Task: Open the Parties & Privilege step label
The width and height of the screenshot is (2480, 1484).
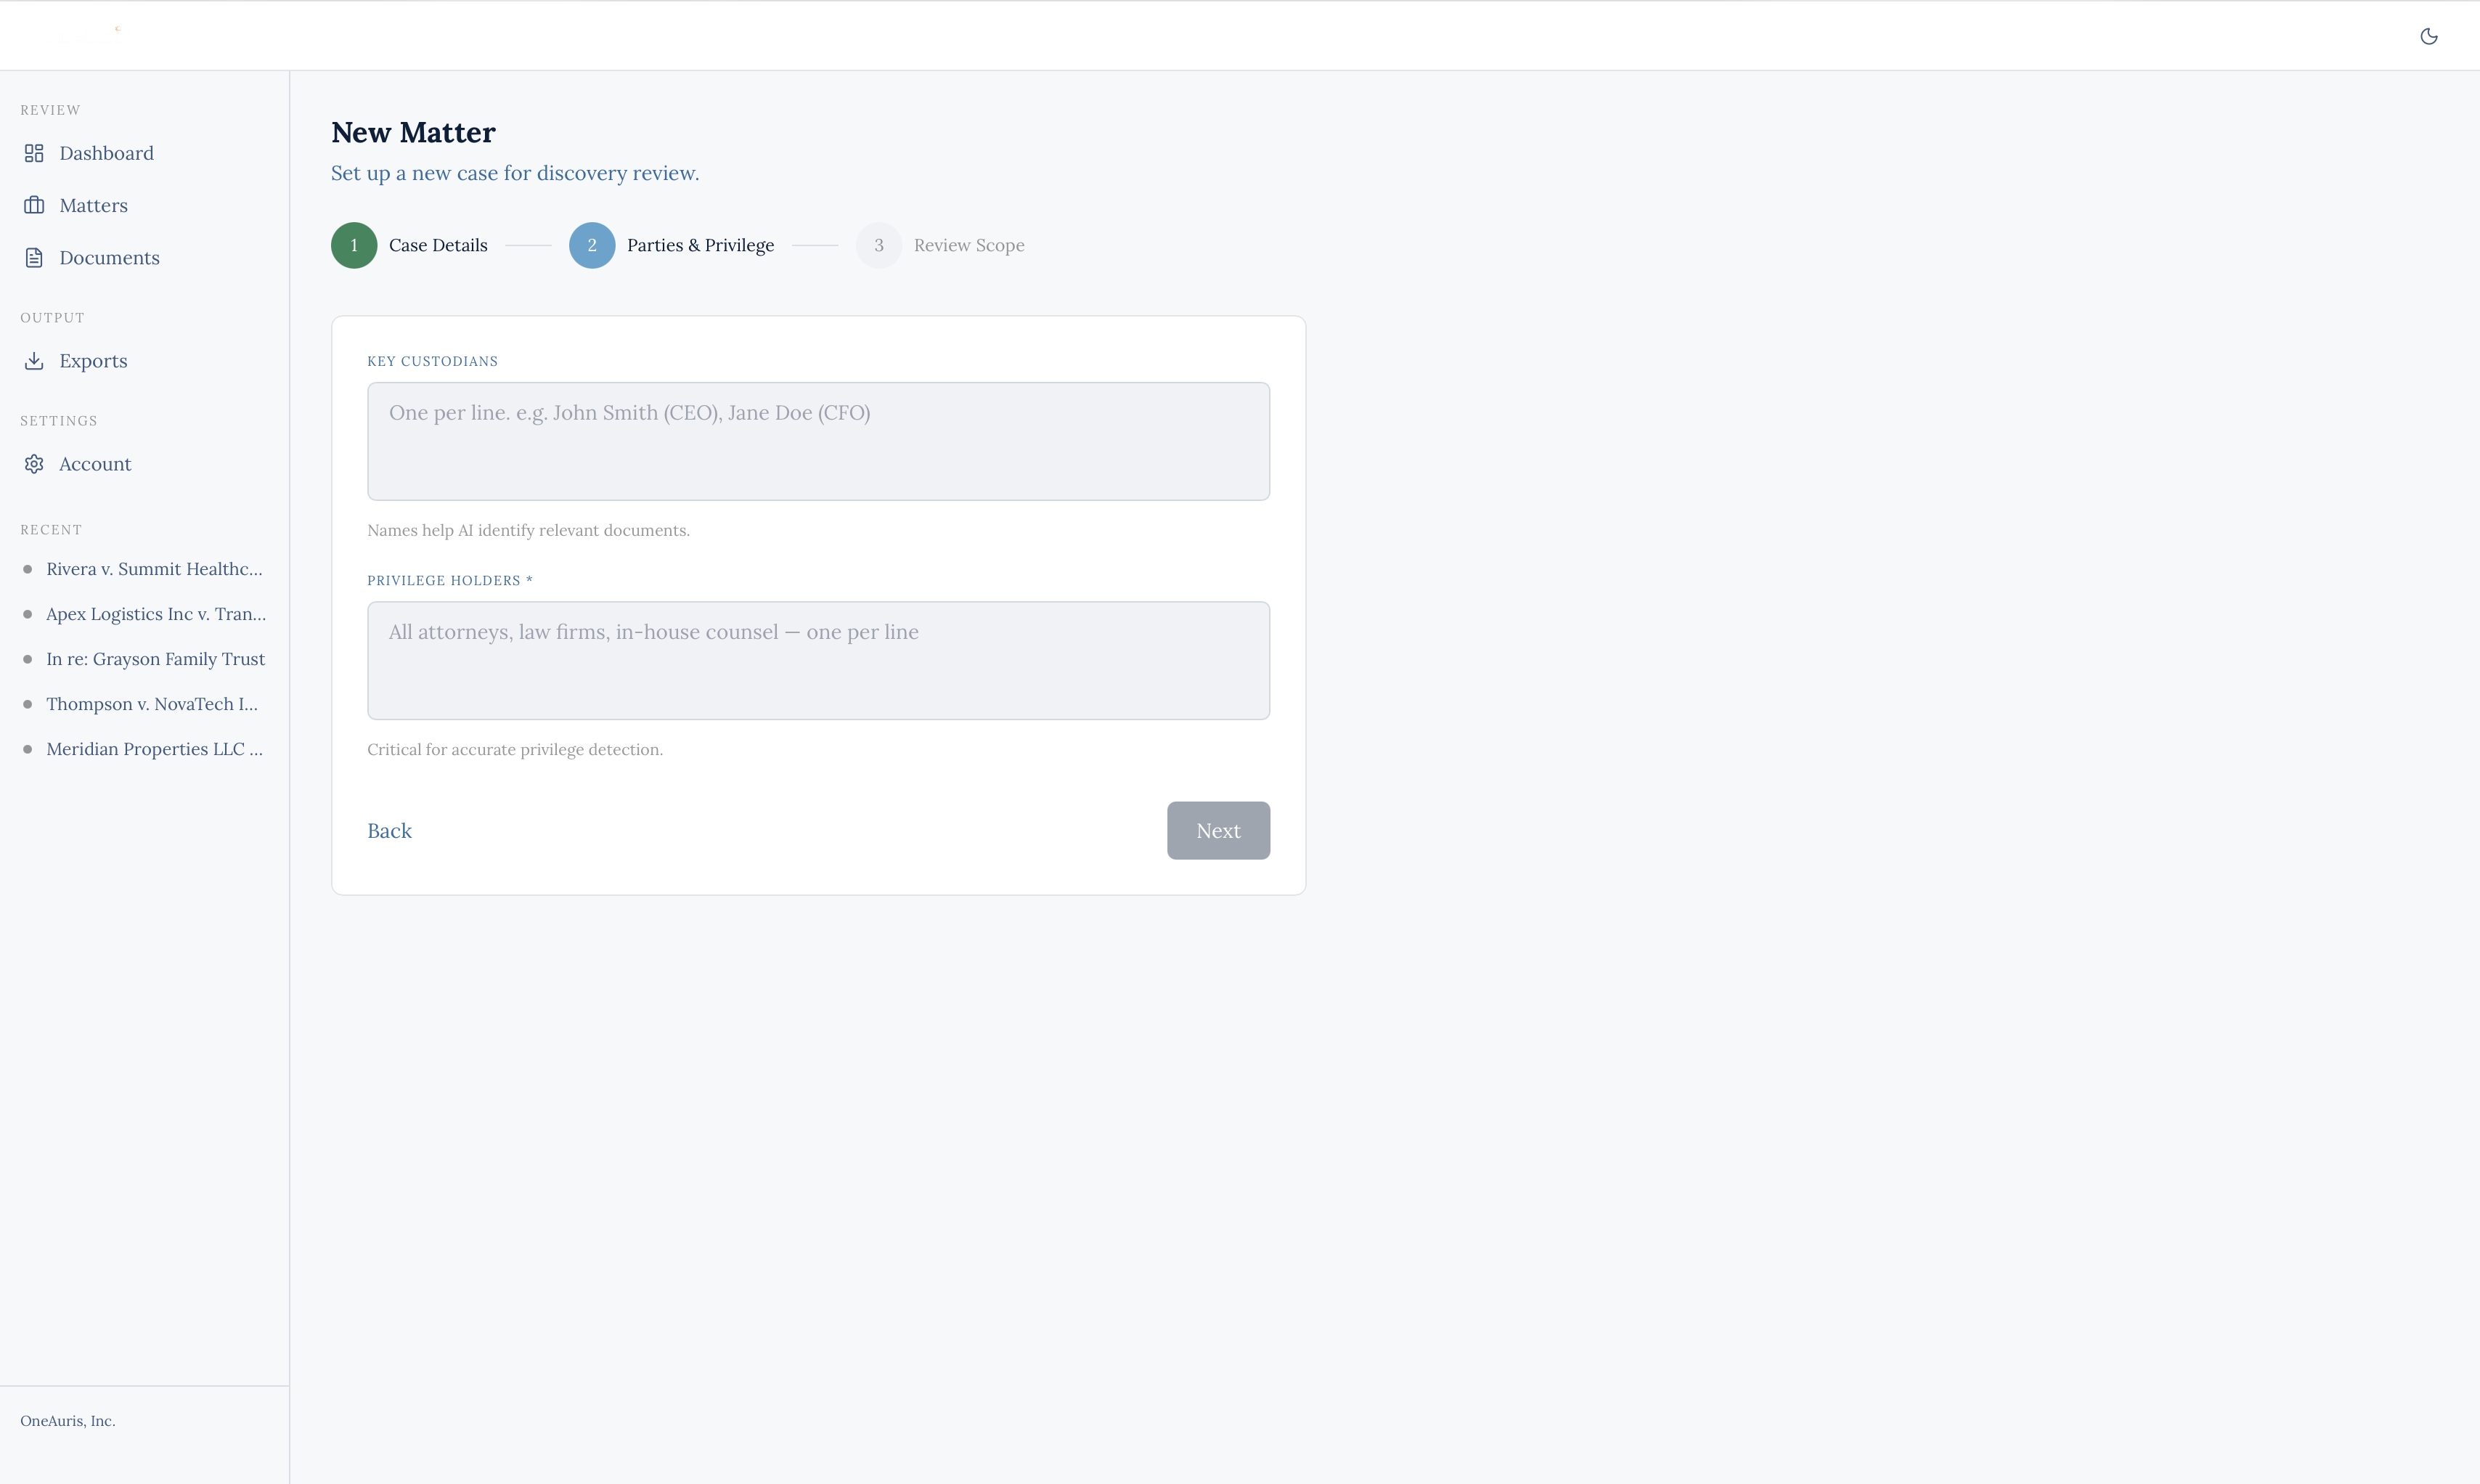Action: (x=700, y=245)
